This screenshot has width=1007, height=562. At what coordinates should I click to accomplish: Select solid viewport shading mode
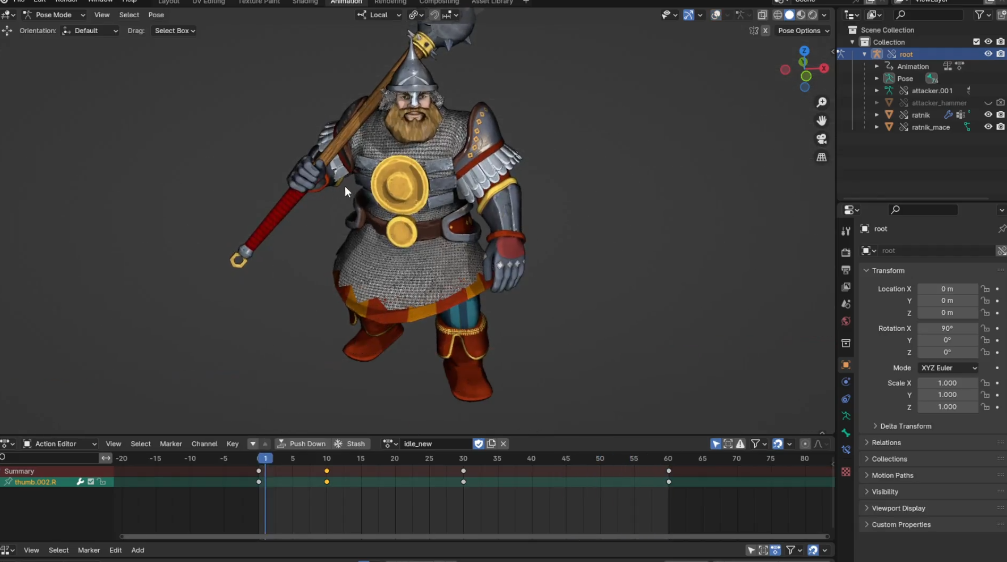click(788, 15)
